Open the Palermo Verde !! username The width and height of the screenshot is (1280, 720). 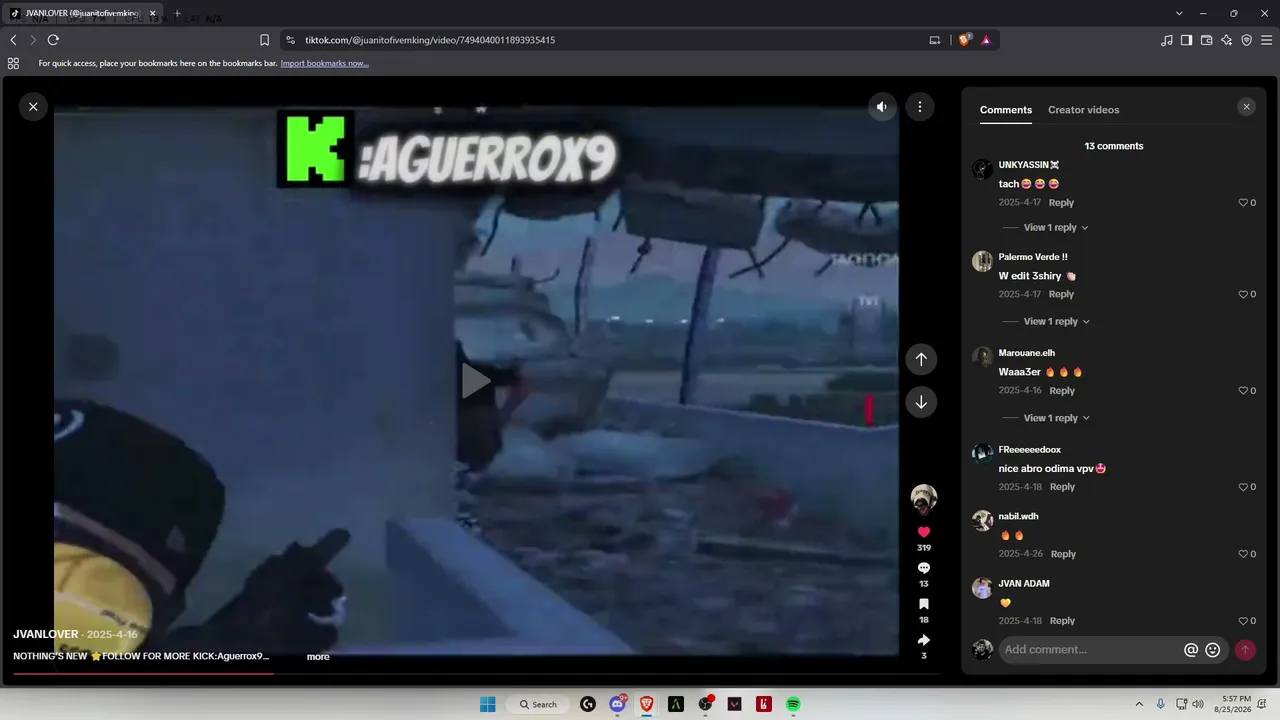coord(1033,257)
